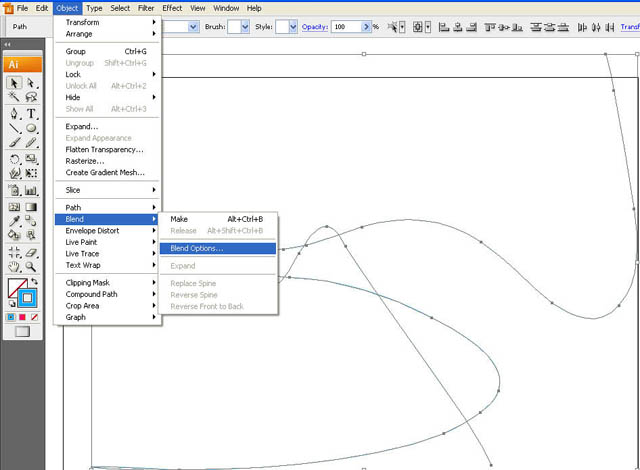Select the Selection tool (black arrow)
This screenshot has height=470, width=640.
[14, 83]
